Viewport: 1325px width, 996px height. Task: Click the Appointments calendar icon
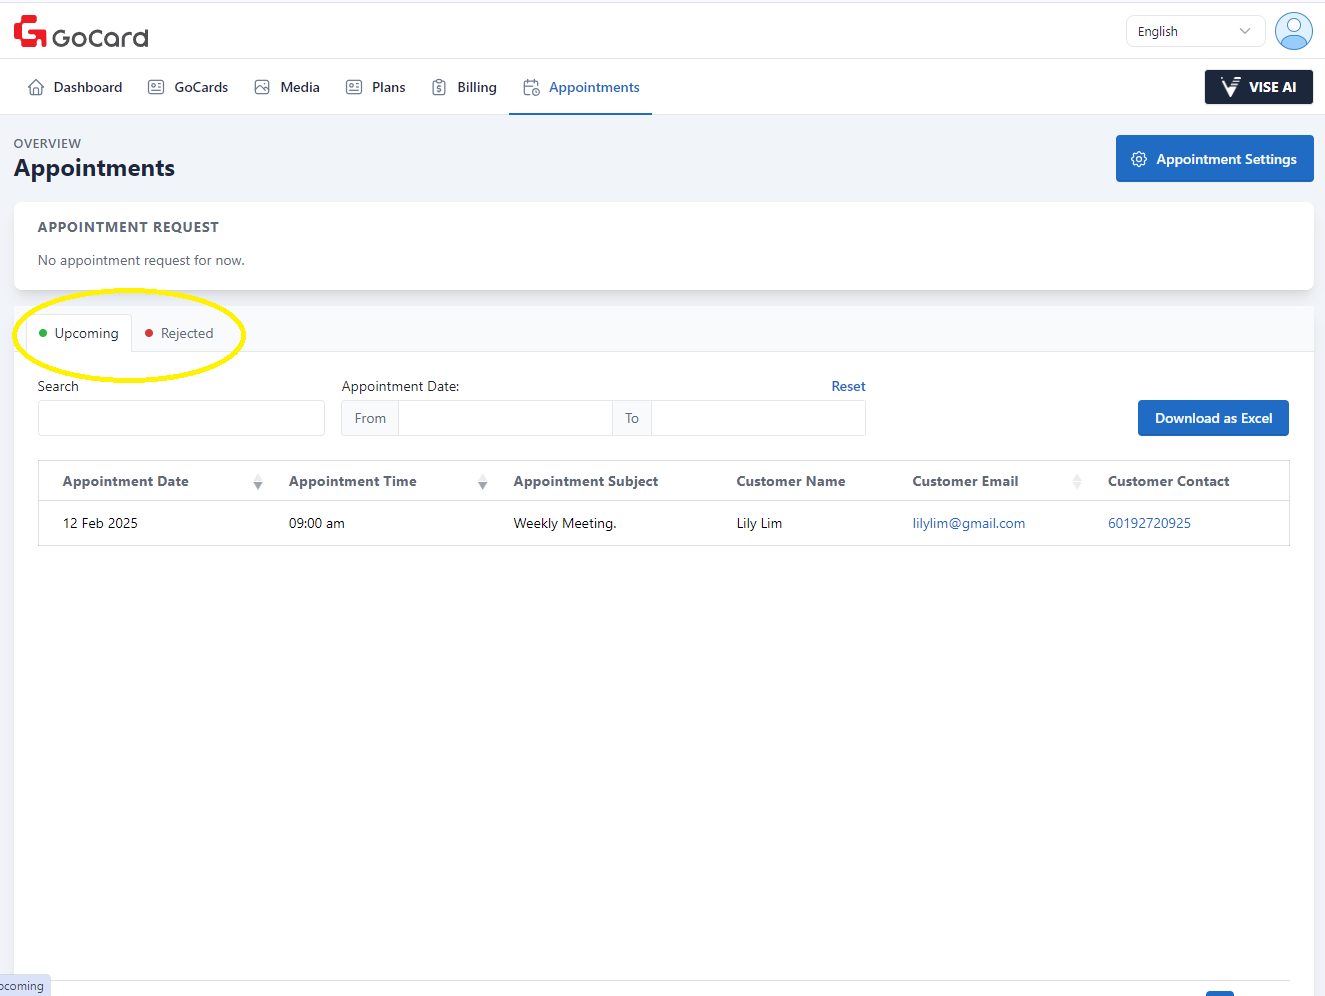(531, 87)
